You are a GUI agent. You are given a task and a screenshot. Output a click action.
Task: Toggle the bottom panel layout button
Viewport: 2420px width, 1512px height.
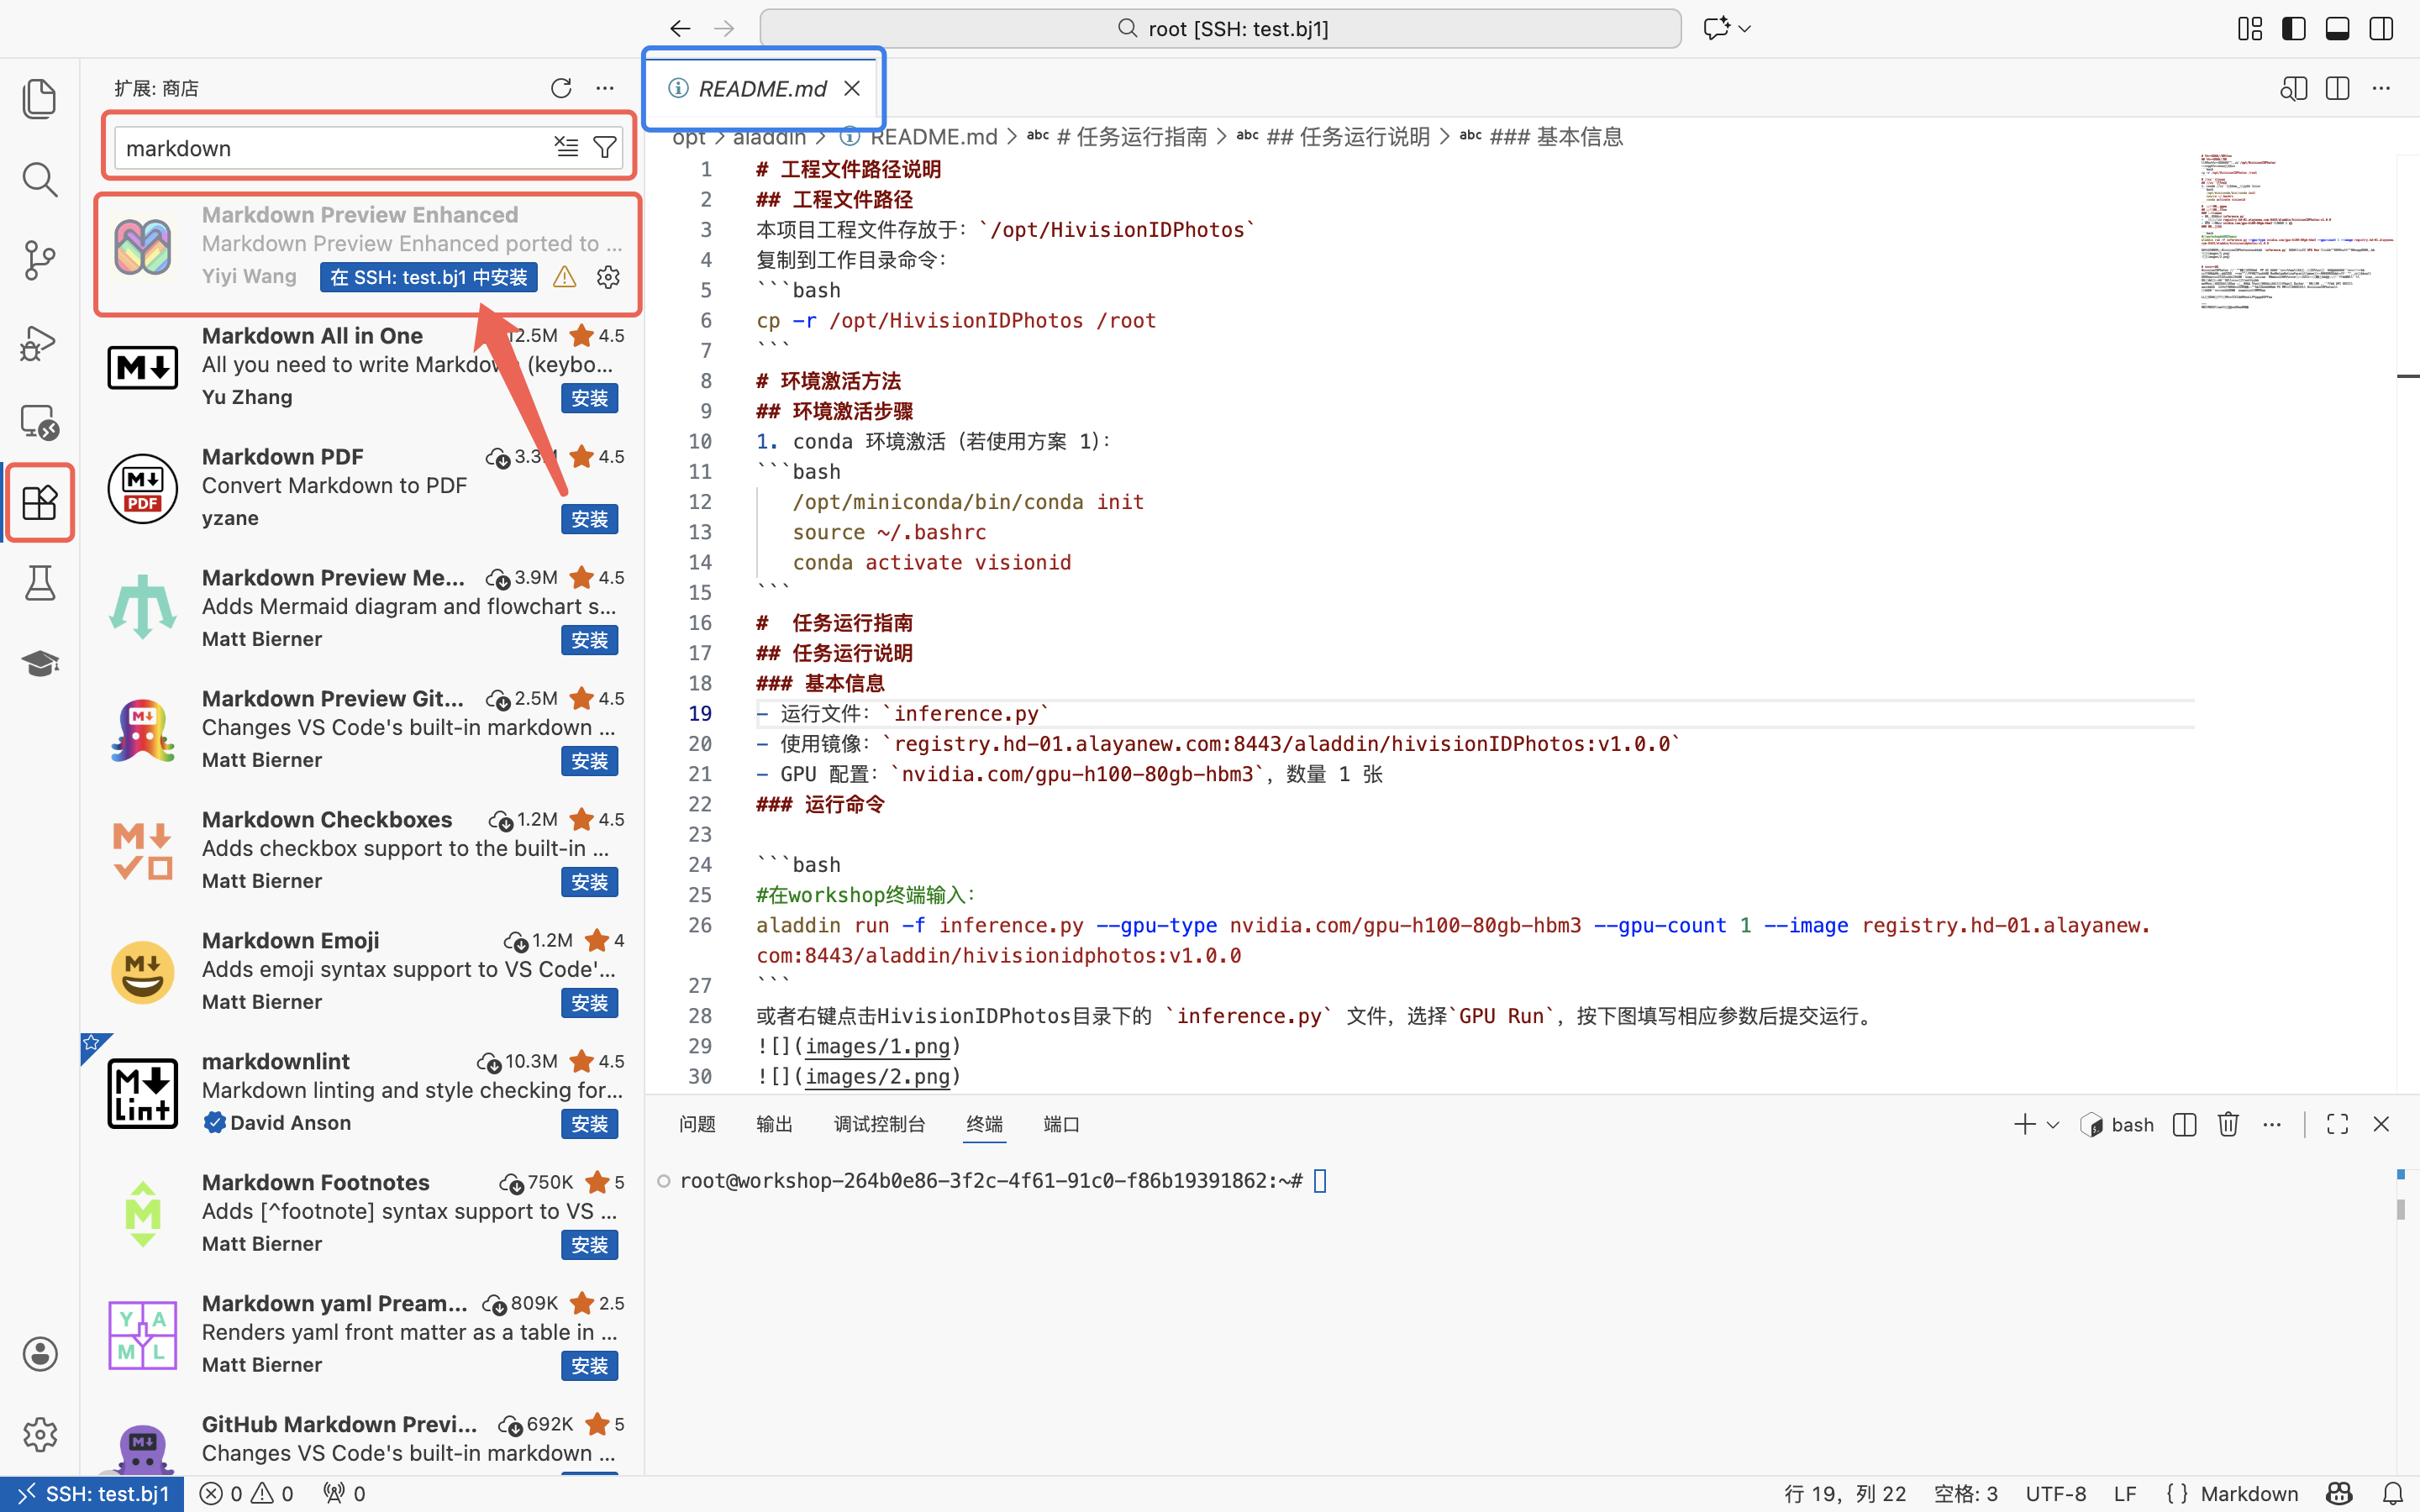pos(2337,29)
